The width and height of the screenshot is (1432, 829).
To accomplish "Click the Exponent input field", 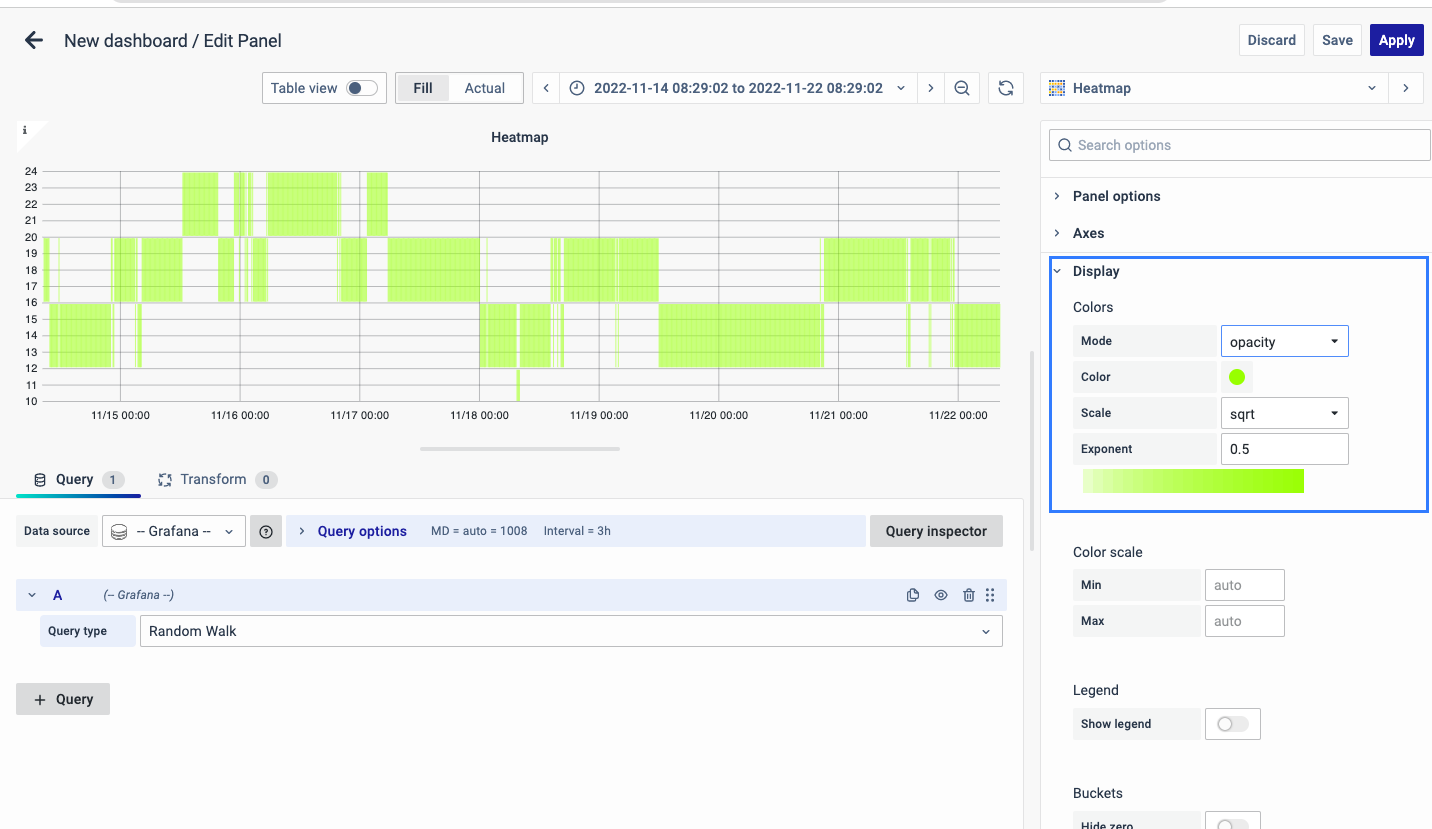I will coord(1284,449).
